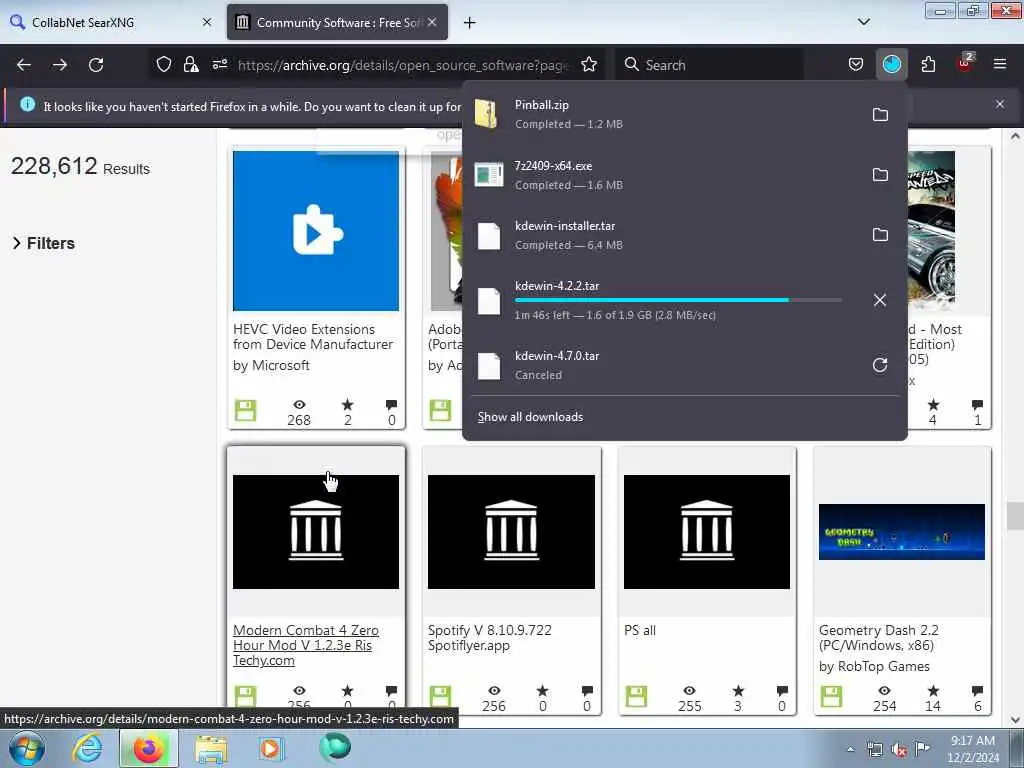Open the Extensions puzzle icon
This screenshot has height=768, width=1024.
tap(928, 64)
